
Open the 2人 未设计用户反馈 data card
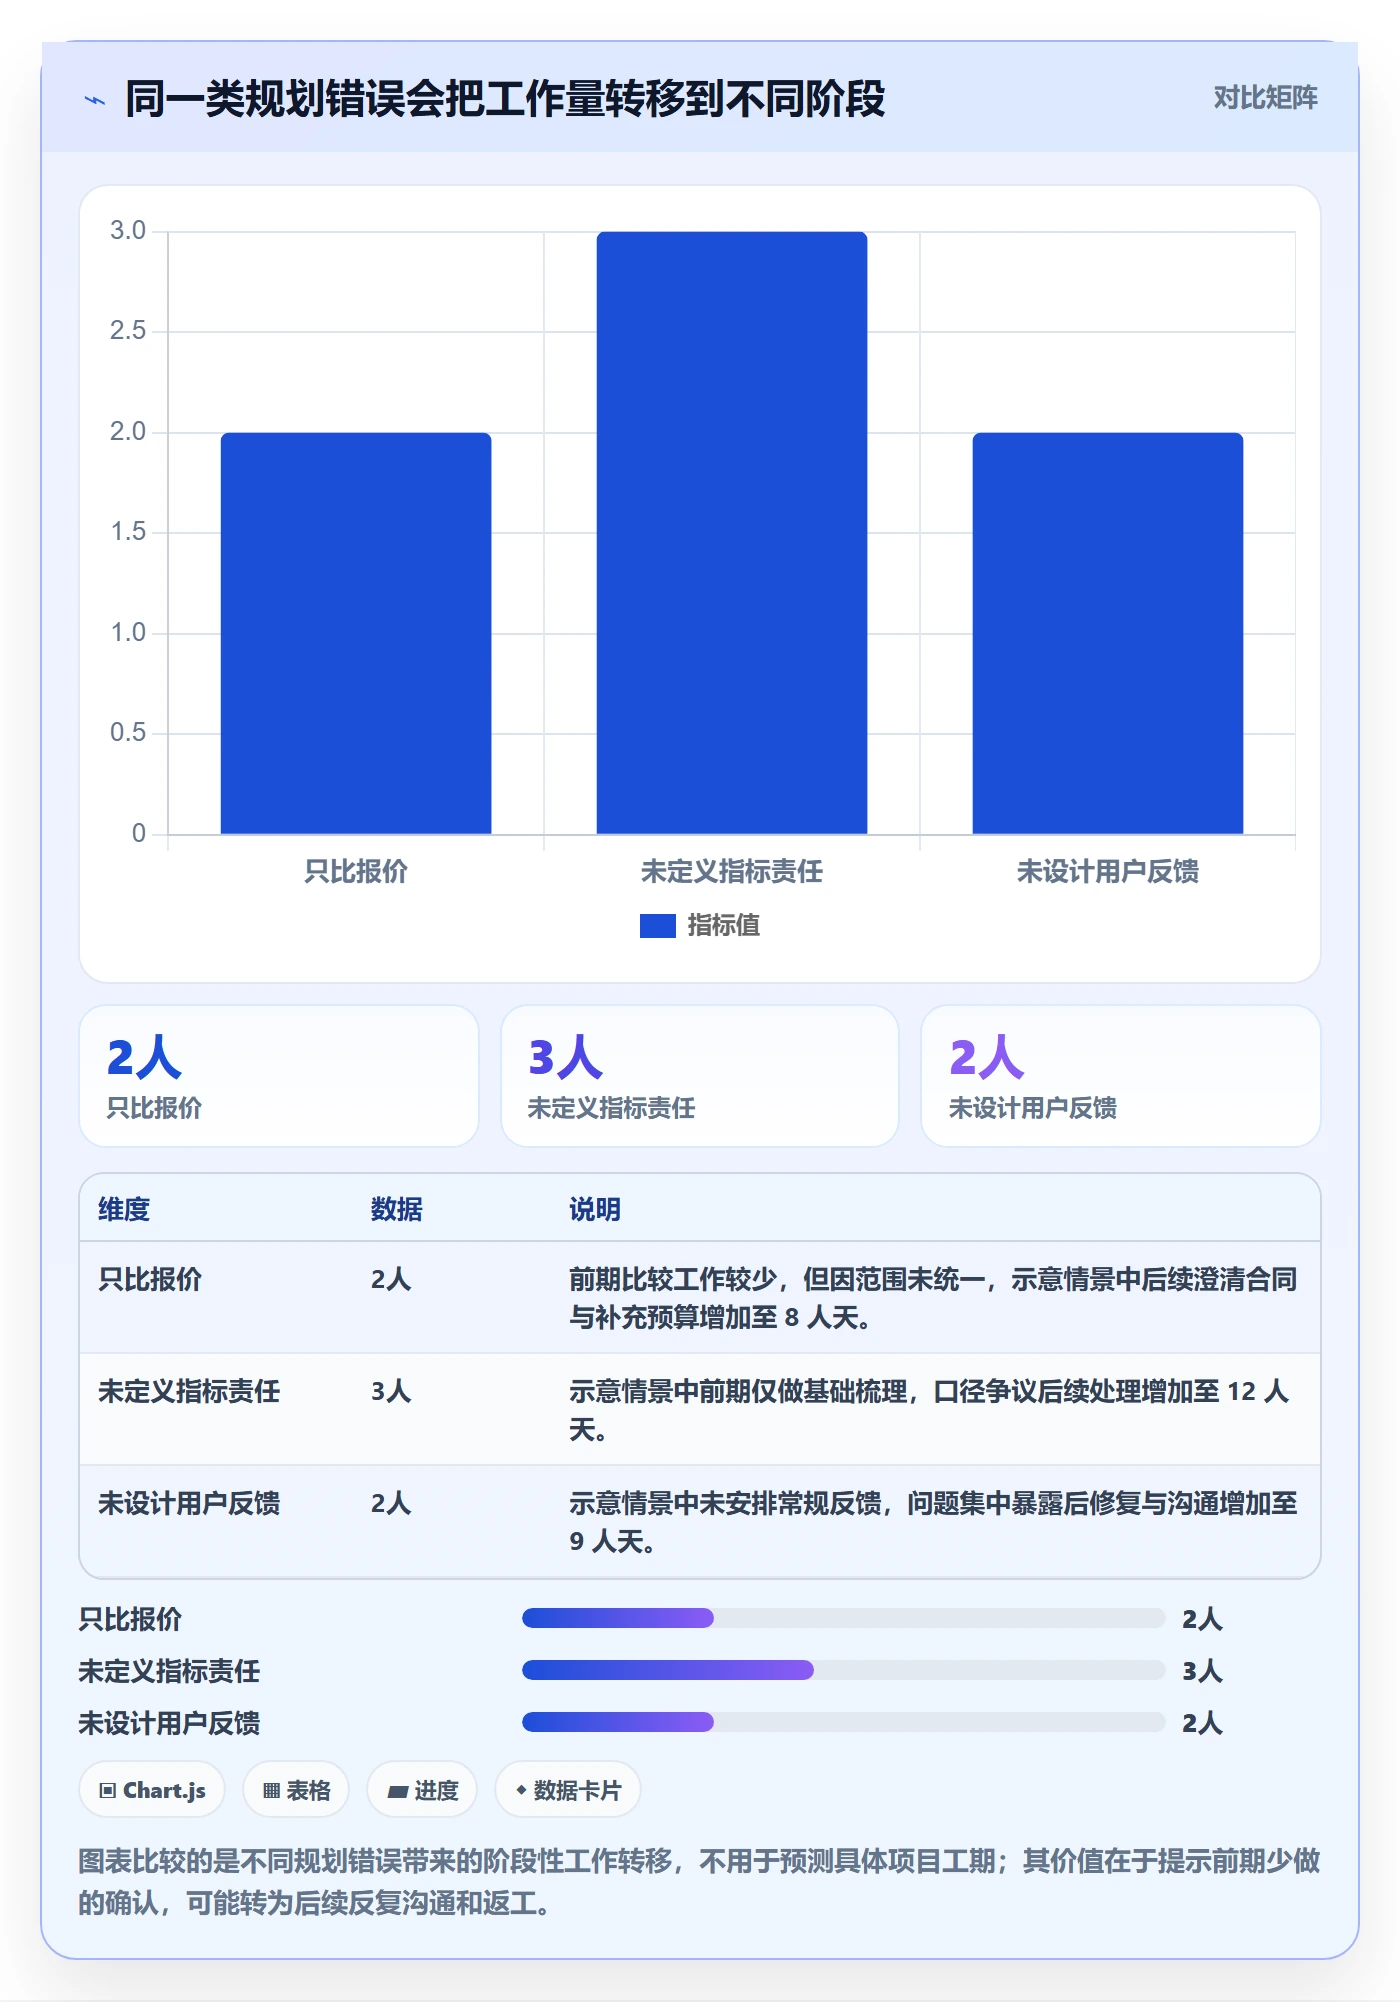click(1121, 1076)
